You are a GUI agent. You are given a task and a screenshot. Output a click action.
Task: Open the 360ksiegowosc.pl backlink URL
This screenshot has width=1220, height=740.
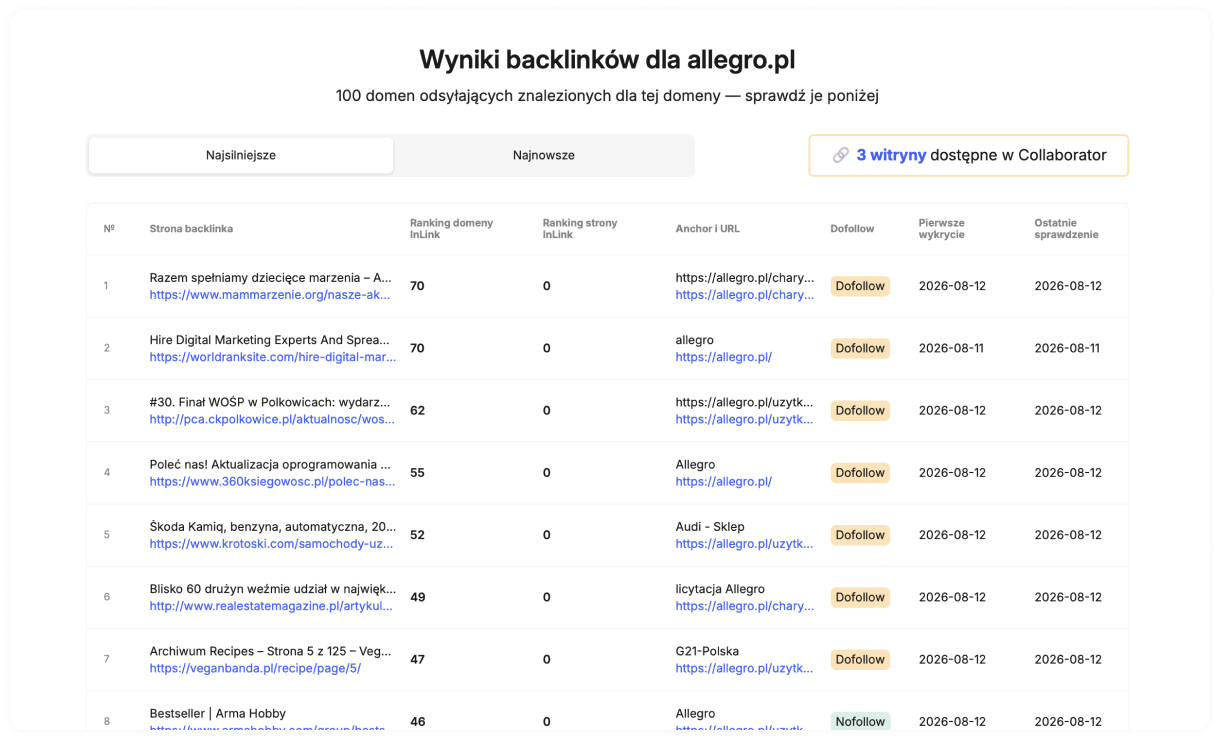coord(272,481)
